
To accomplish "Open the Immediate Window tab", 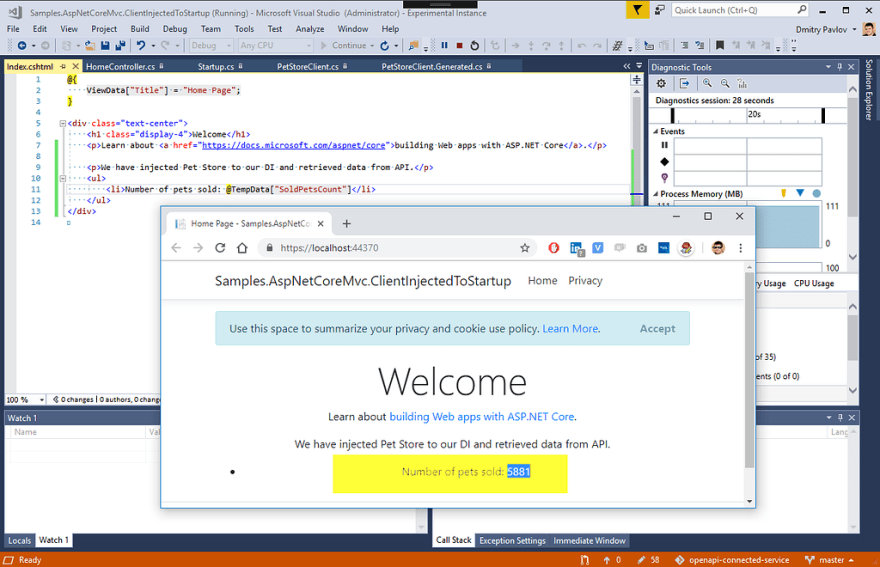I will point(589,541).
